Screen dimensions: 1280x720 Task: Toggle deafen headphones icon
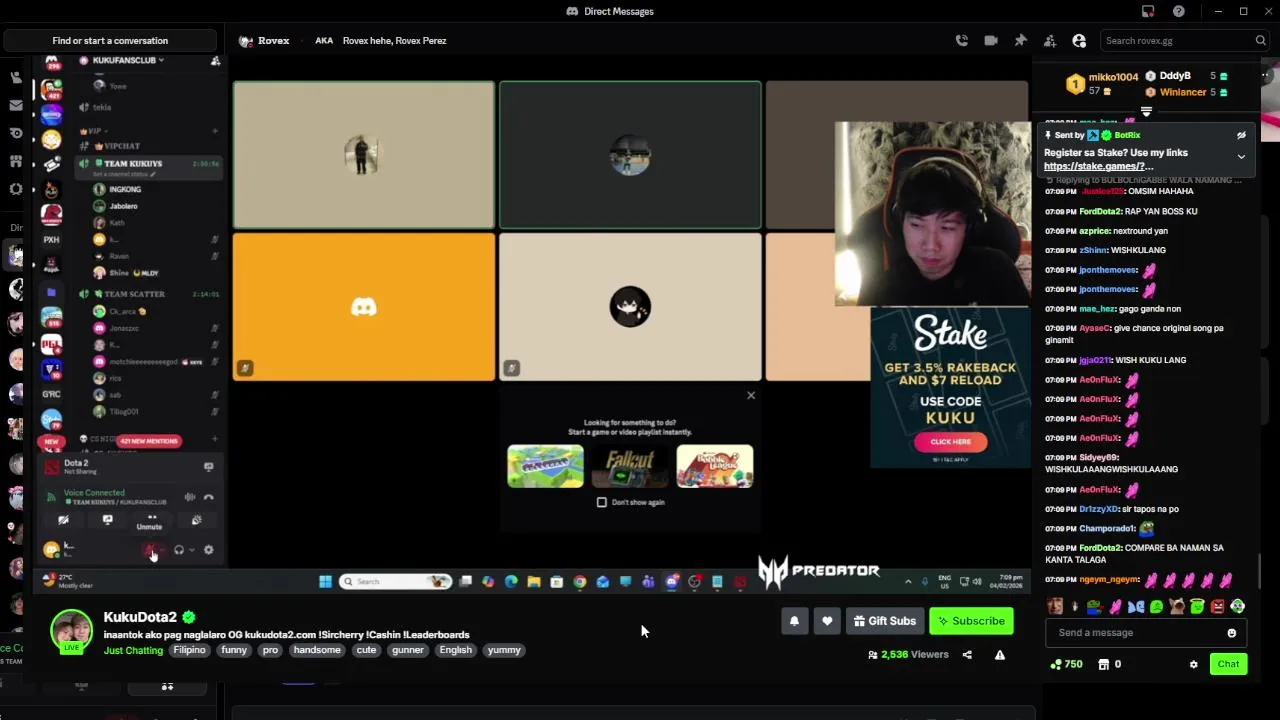click(x=179, y=550)
